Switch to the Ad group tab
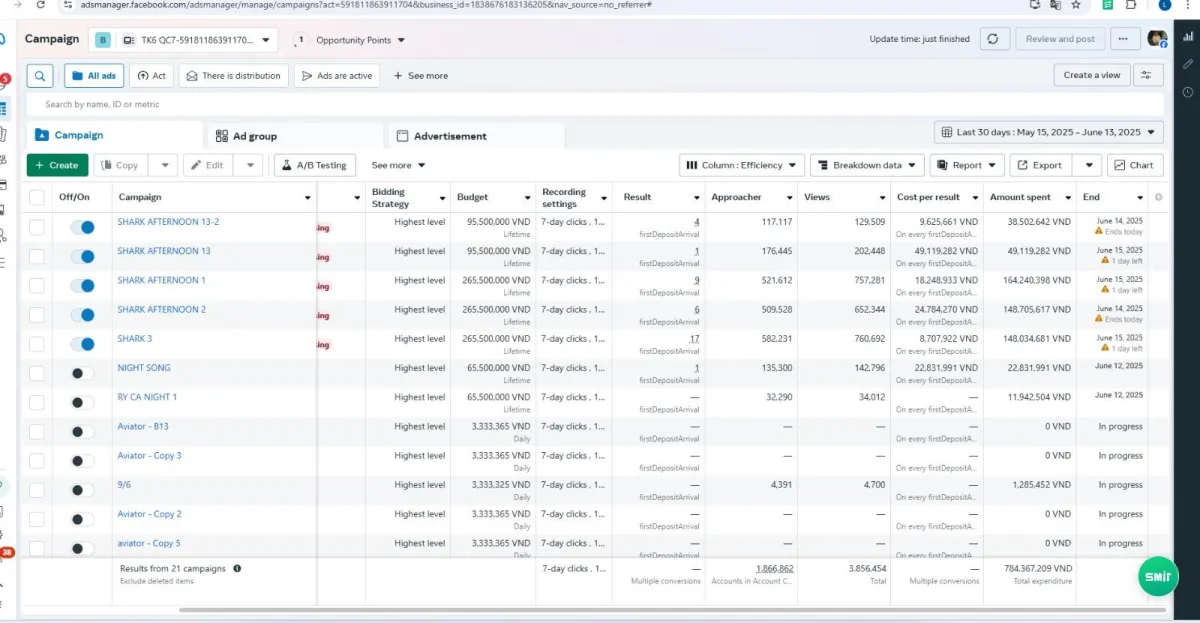 pyautogui.click(x=254, y=136)
